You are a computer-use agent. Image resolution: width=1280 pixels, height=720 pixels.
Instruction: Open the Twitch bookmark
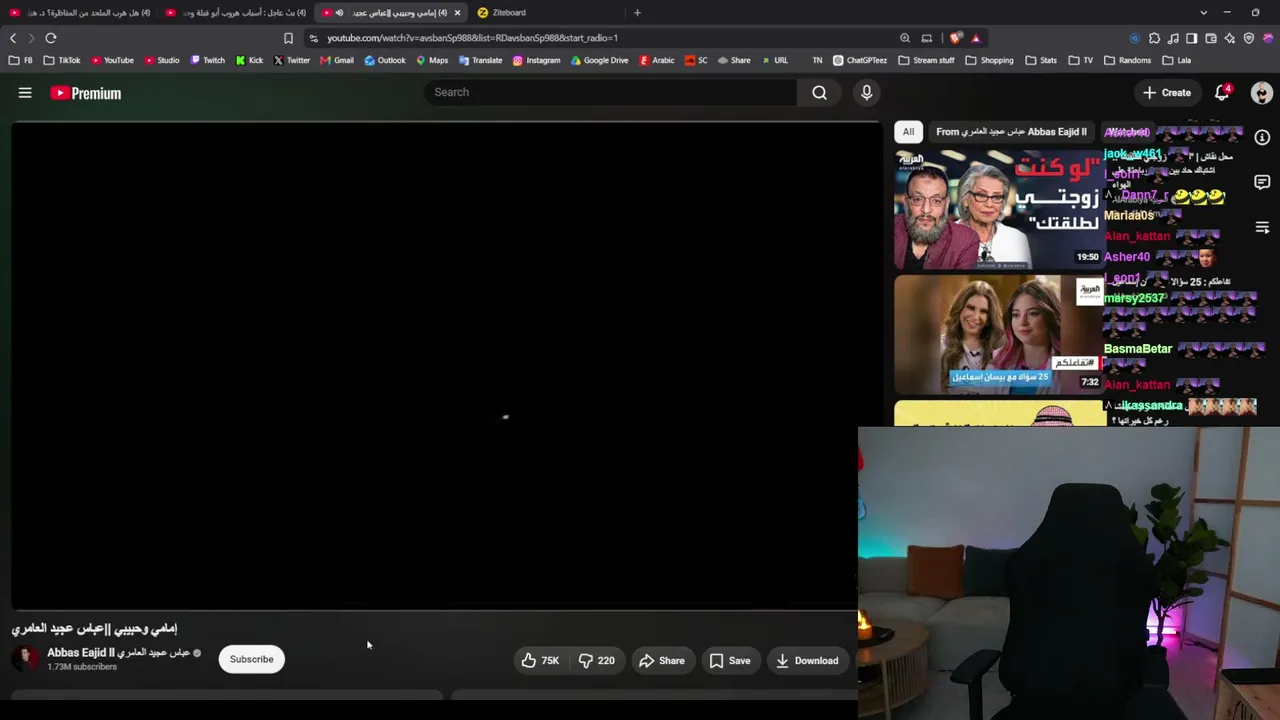click(207, 60)
